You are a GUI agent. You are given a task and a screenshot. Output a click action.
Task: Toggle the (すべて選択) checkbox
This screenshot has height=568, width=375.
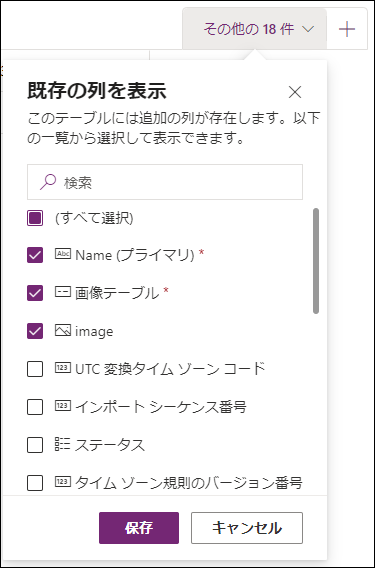(x=35, y=218)
